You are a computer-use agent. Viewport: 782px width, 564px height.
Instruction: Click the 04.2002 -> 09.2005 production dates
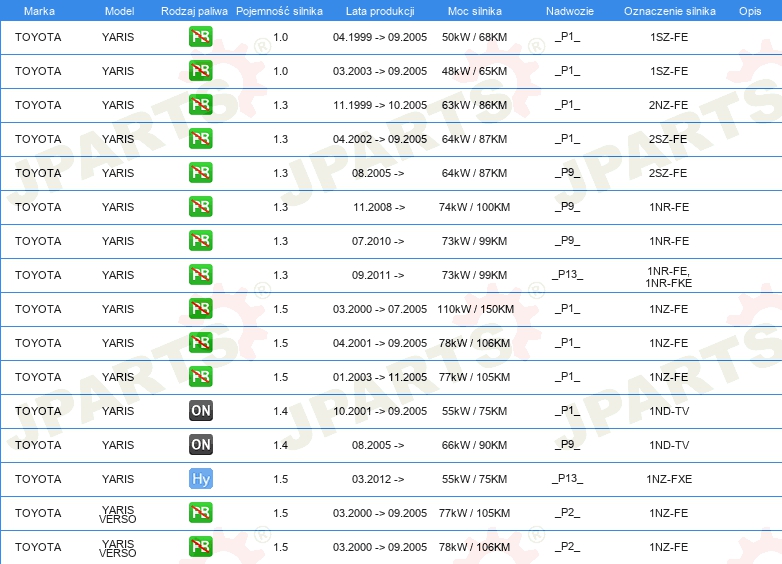pyautogui.click(x=380, y=139)
